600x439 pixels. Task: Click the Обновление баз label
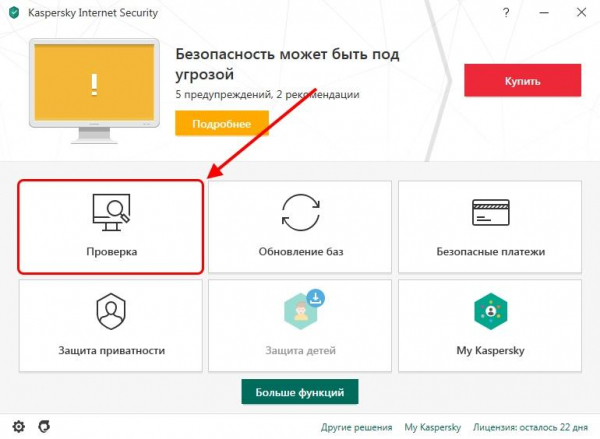pyautogui.click(x=301, y=251)
